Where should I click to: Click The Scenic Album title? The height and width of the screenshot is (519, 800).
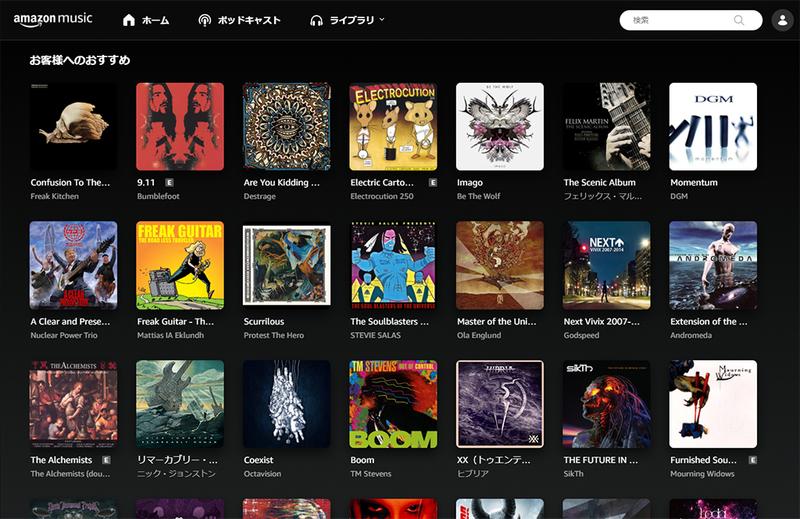pos(599,183)
